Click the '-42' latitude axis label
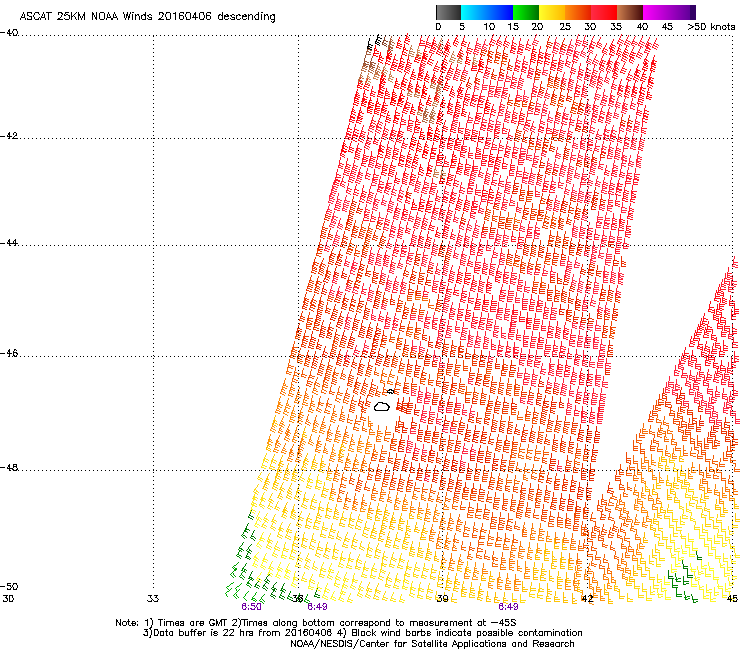This screenshot has height=650, width=740. coord(9,136)
